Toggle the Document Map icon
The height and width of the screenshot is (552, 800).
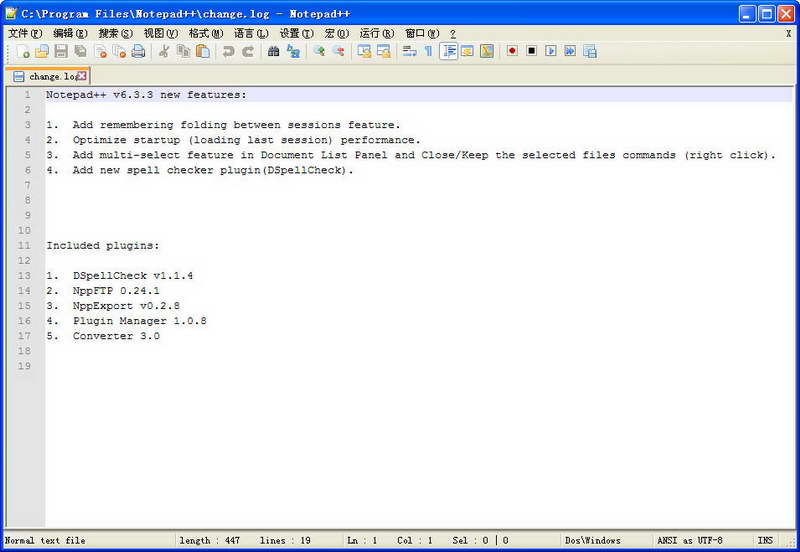click(x=487, y=52)
